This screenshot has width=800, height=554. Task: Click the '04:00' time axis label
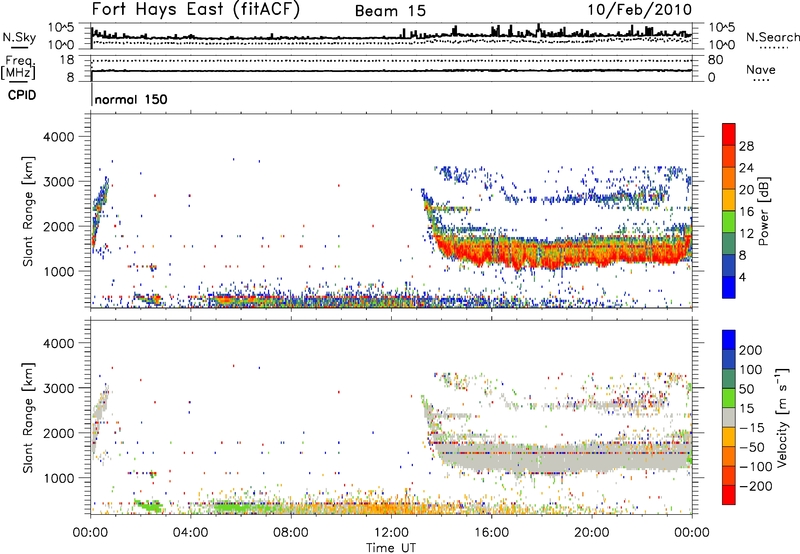tap(190, 533)
